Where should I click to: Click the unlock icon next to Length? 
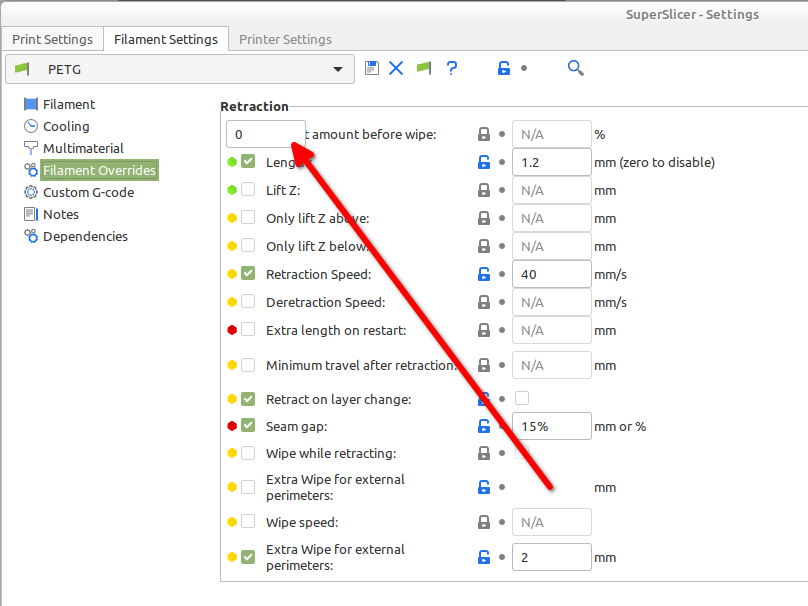pos(483,161)
